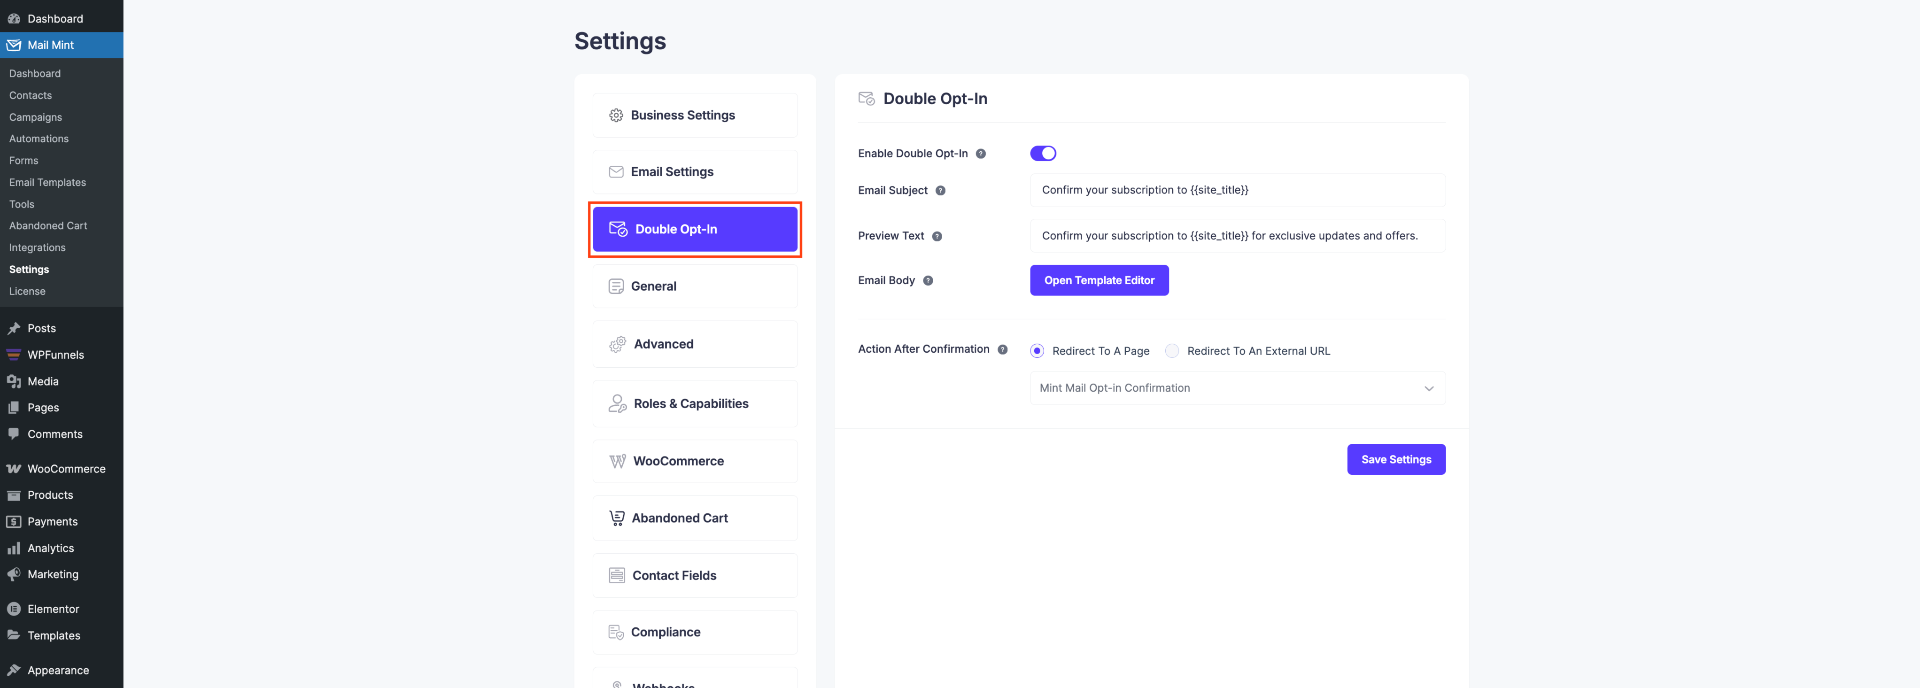Image resolution: width=1920 pixels, height=688 pixels.
Task: Click help icon beside Email Subject
Action: point(940,191)
